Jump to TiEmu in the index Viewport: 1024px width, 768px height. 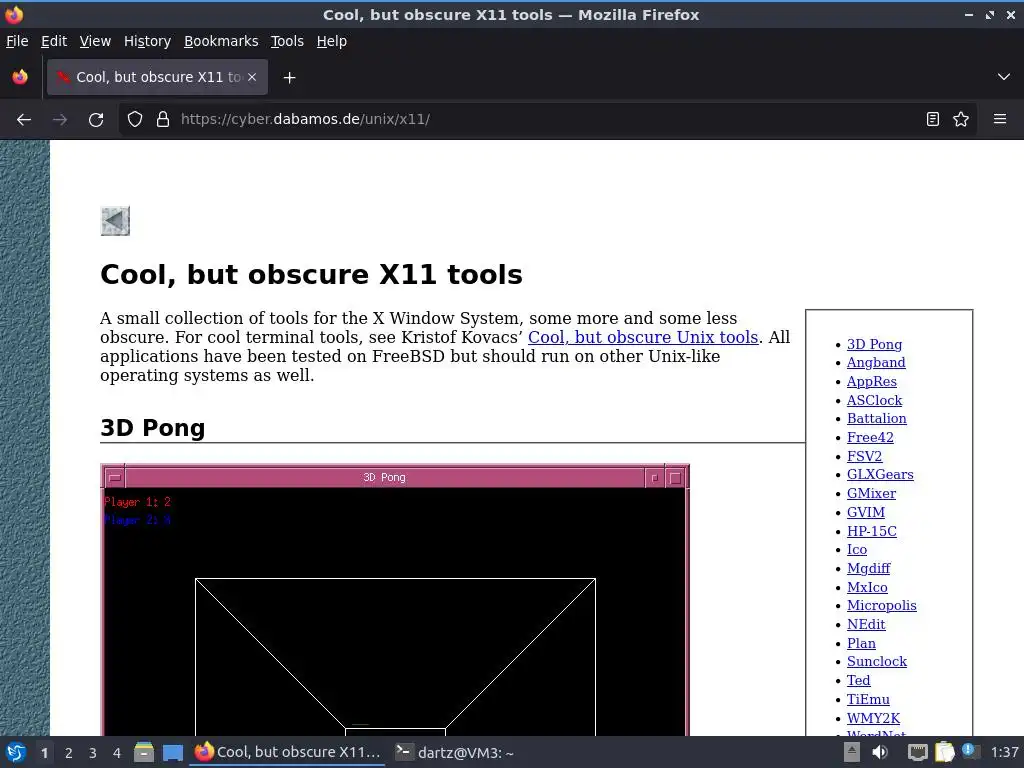pos(869,699)
